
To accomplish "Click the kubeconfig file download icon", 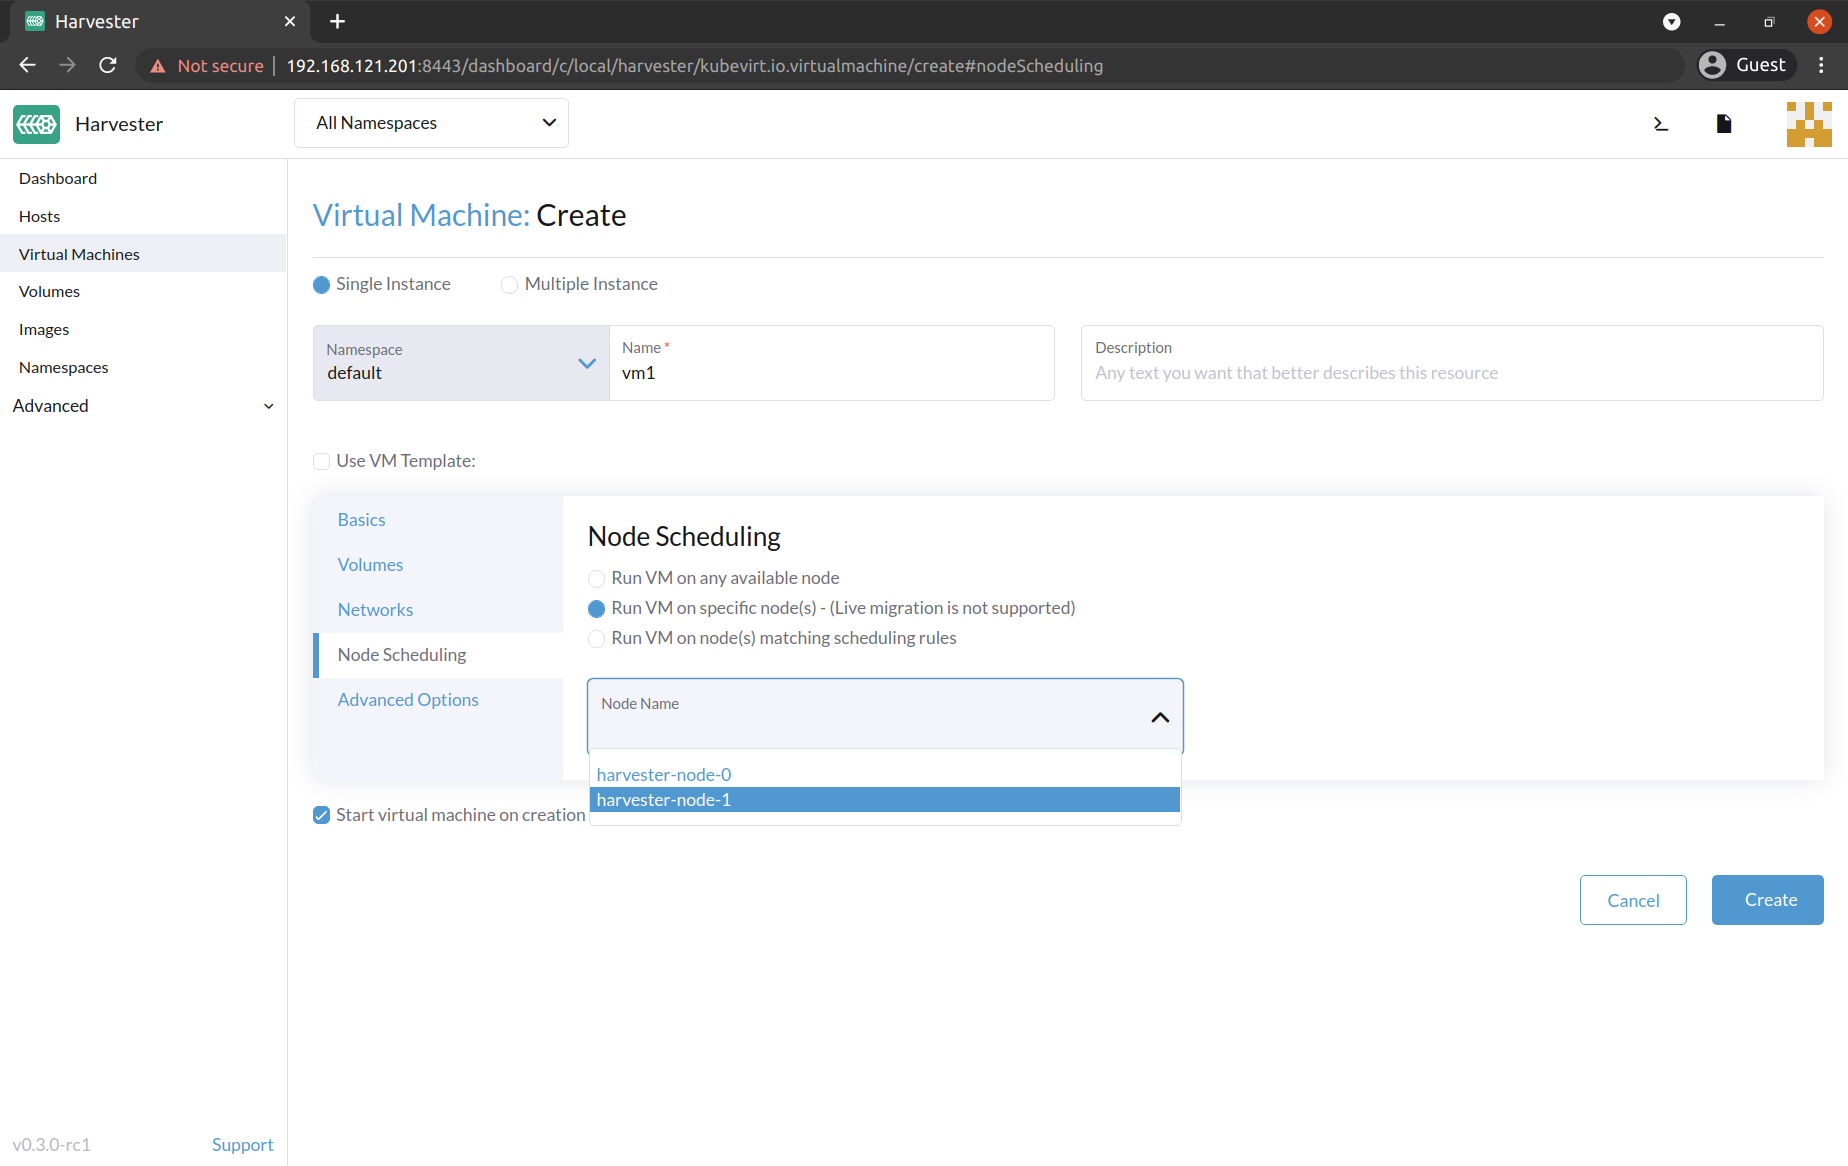I will pos(1724,124).
